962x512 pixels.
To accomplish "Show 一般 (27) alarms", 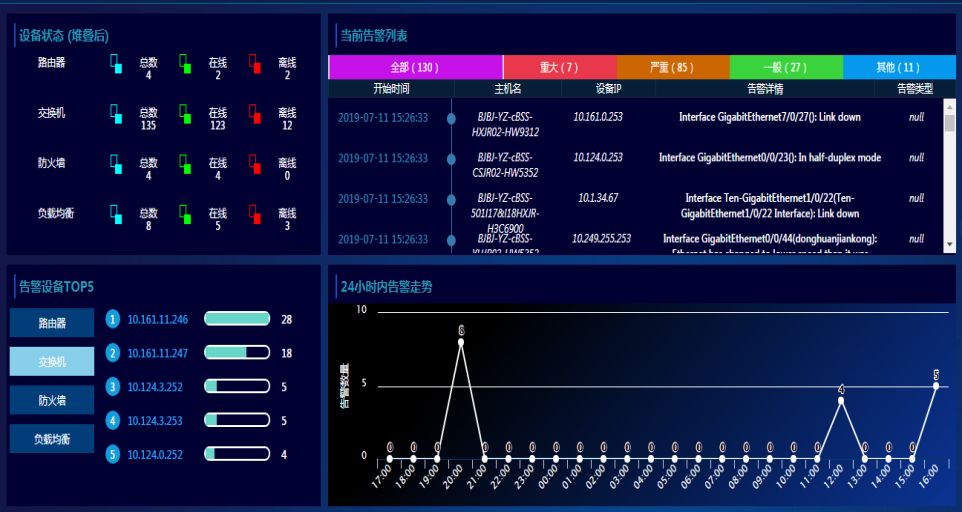I will pos(785,67).
